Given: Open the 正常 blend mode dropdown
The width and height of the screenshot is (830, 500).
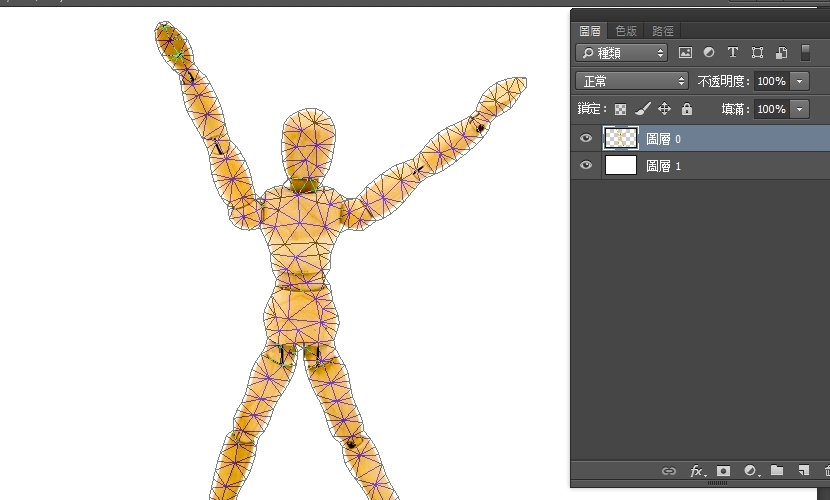Looking at the screenshot, I should pyautogui.click(x=633, y=81).
